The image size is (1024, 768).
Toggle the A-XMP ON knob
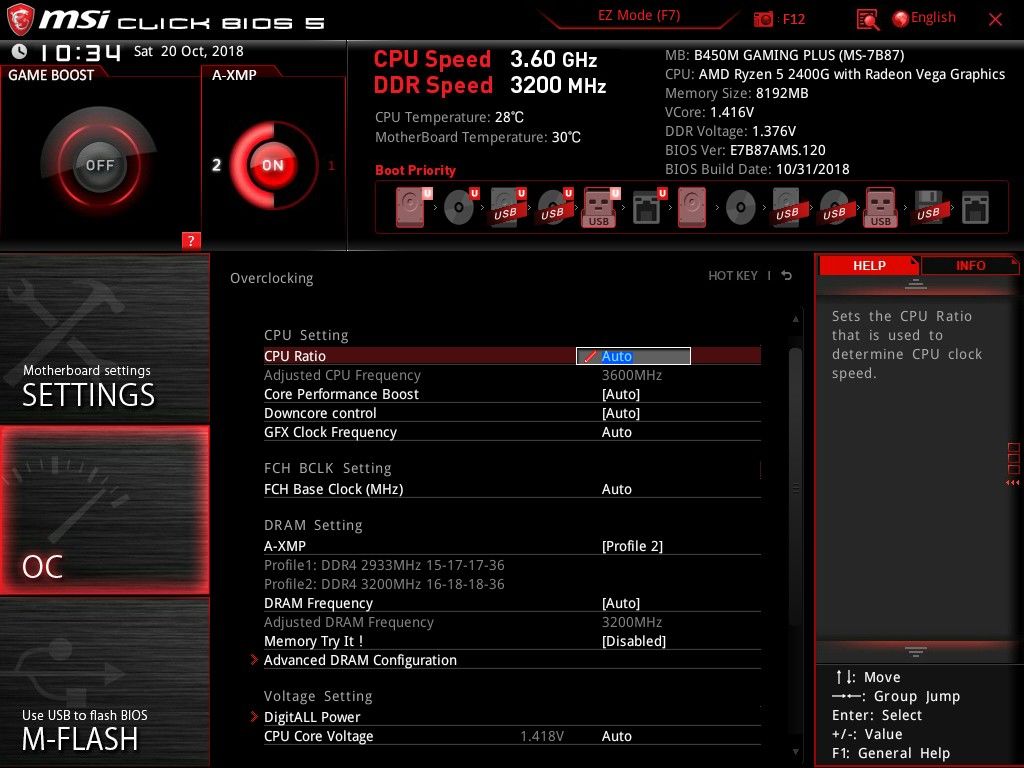point(272,165)
